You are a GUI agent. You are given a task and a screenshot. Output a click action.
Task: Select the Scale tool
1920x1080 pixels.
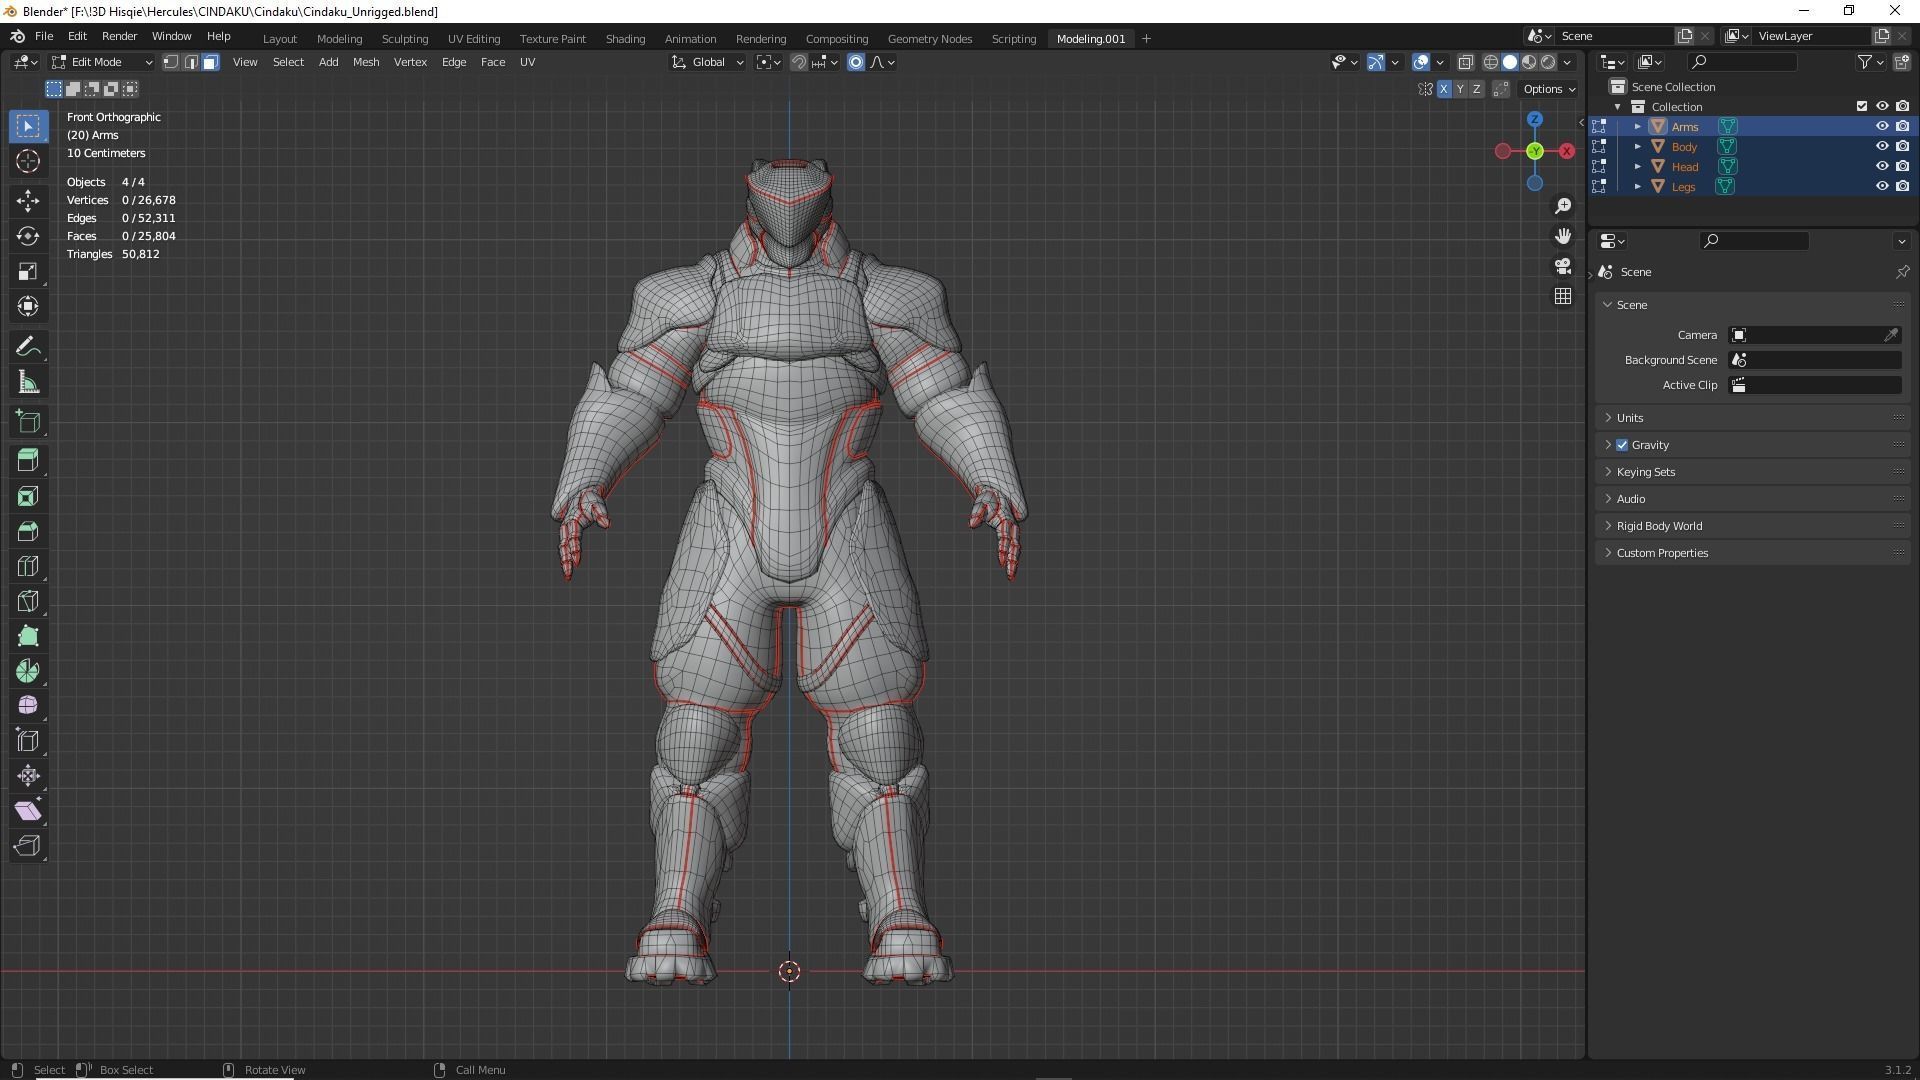28,271
